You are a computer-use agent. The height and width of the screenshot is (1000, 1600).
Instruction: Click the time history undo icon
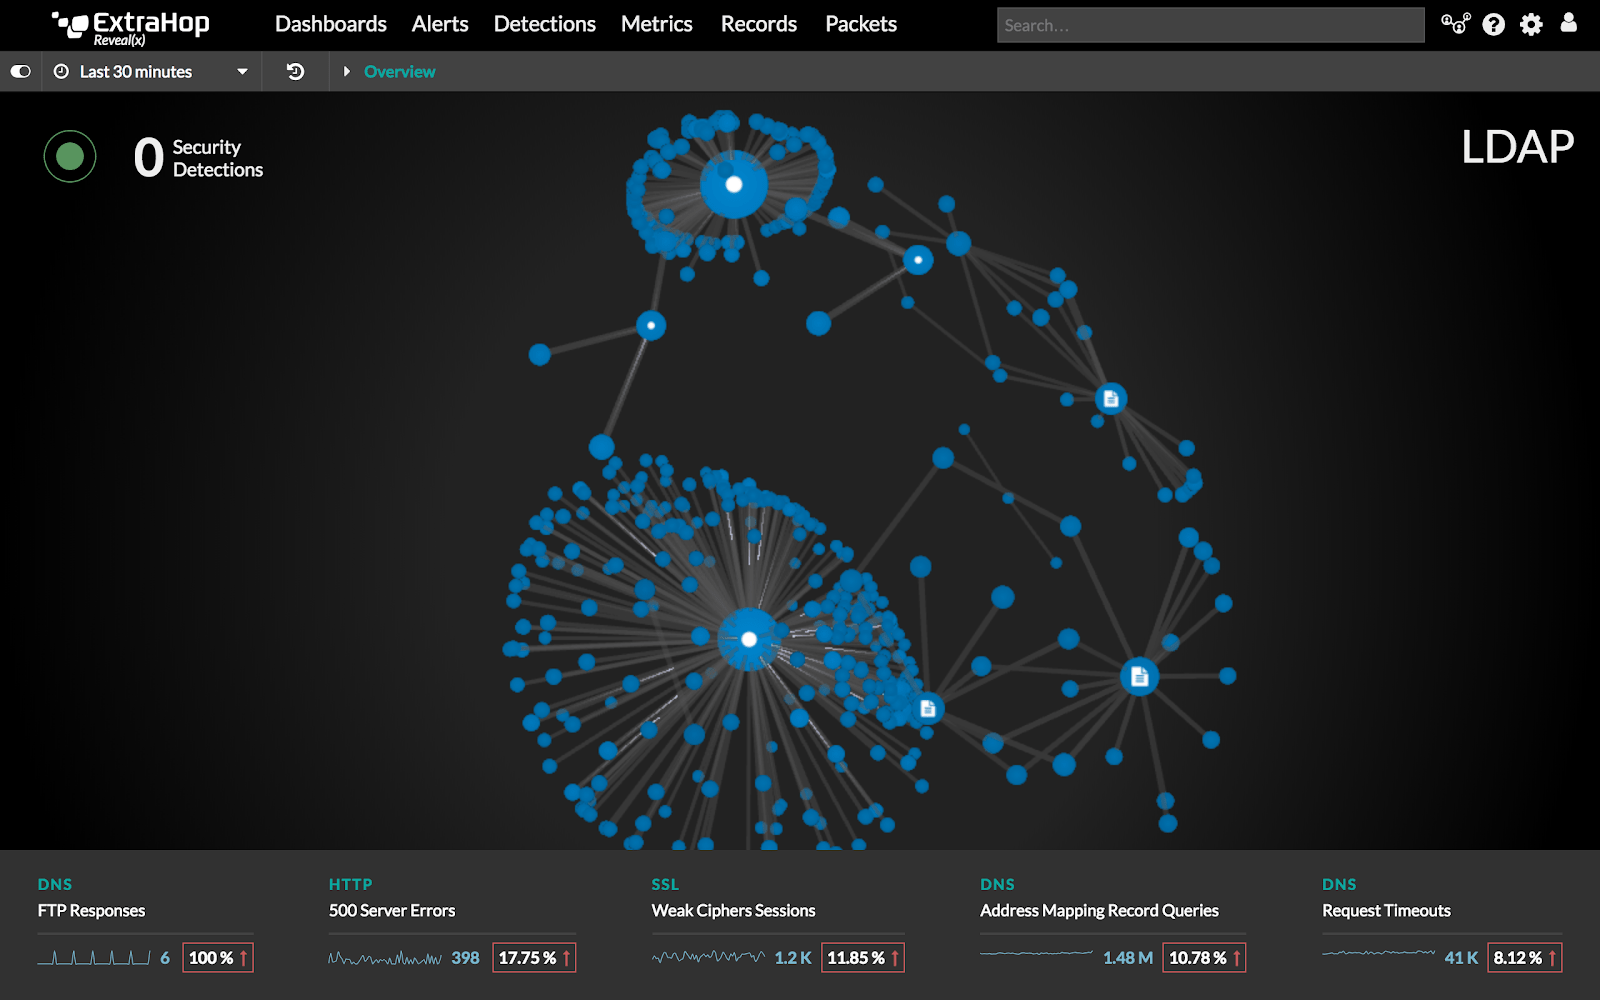tap(295, 72)
